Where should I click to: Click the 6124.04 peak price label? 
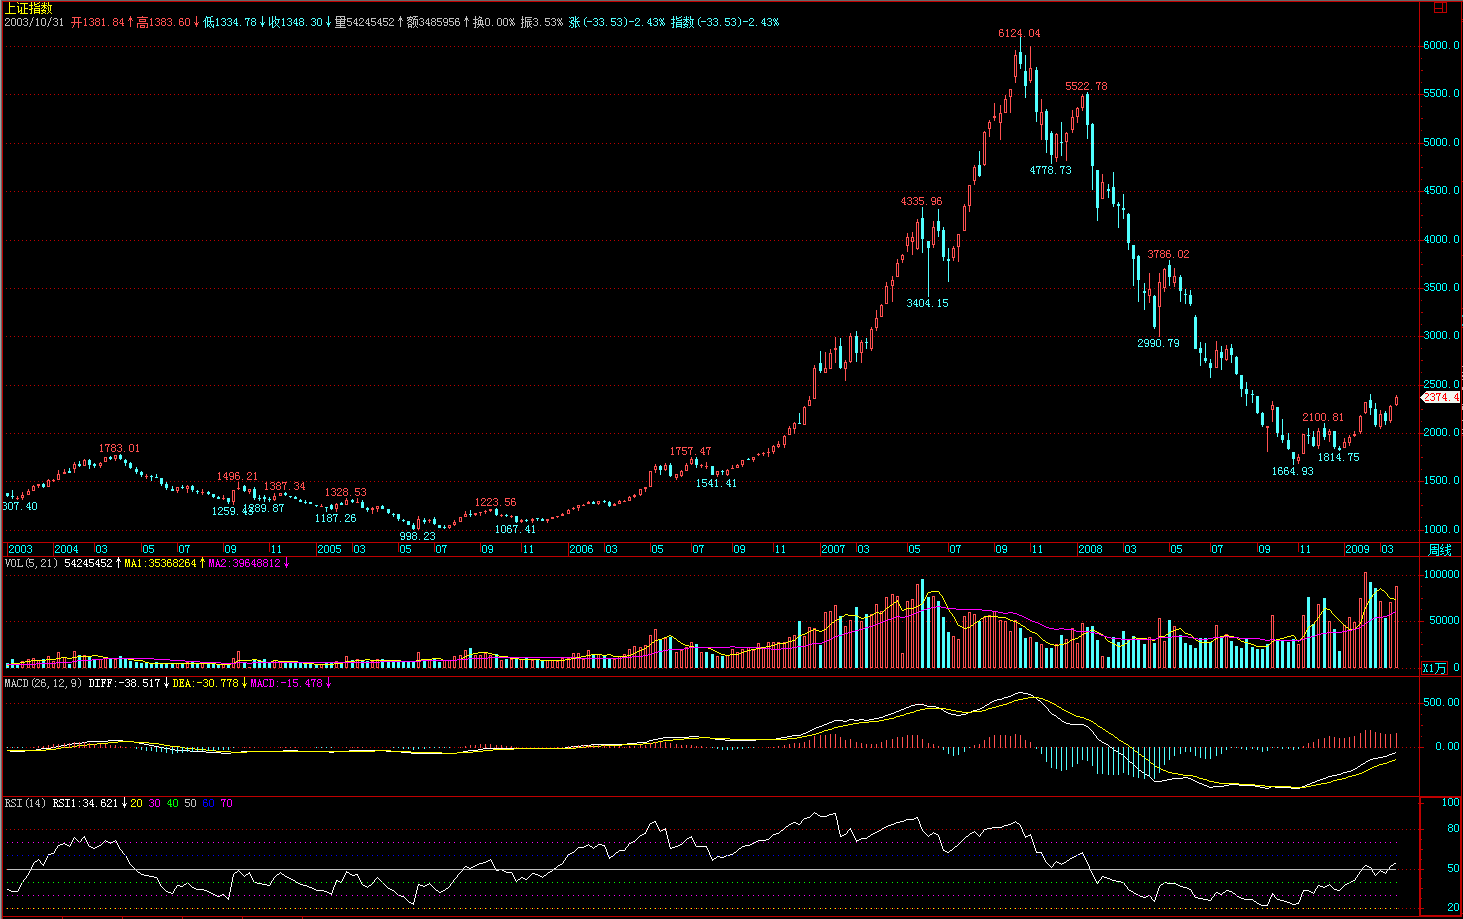pos(1019,34)
